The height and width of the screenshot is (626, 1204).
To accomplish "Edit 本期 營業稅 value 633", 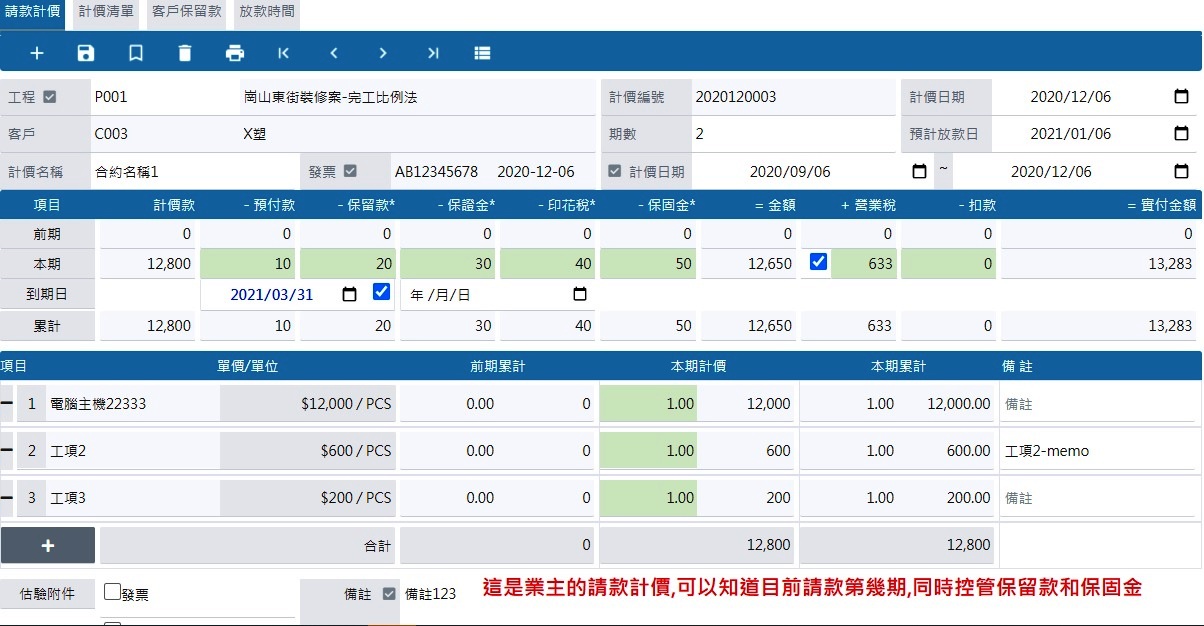I will click(x=863, y=264).
